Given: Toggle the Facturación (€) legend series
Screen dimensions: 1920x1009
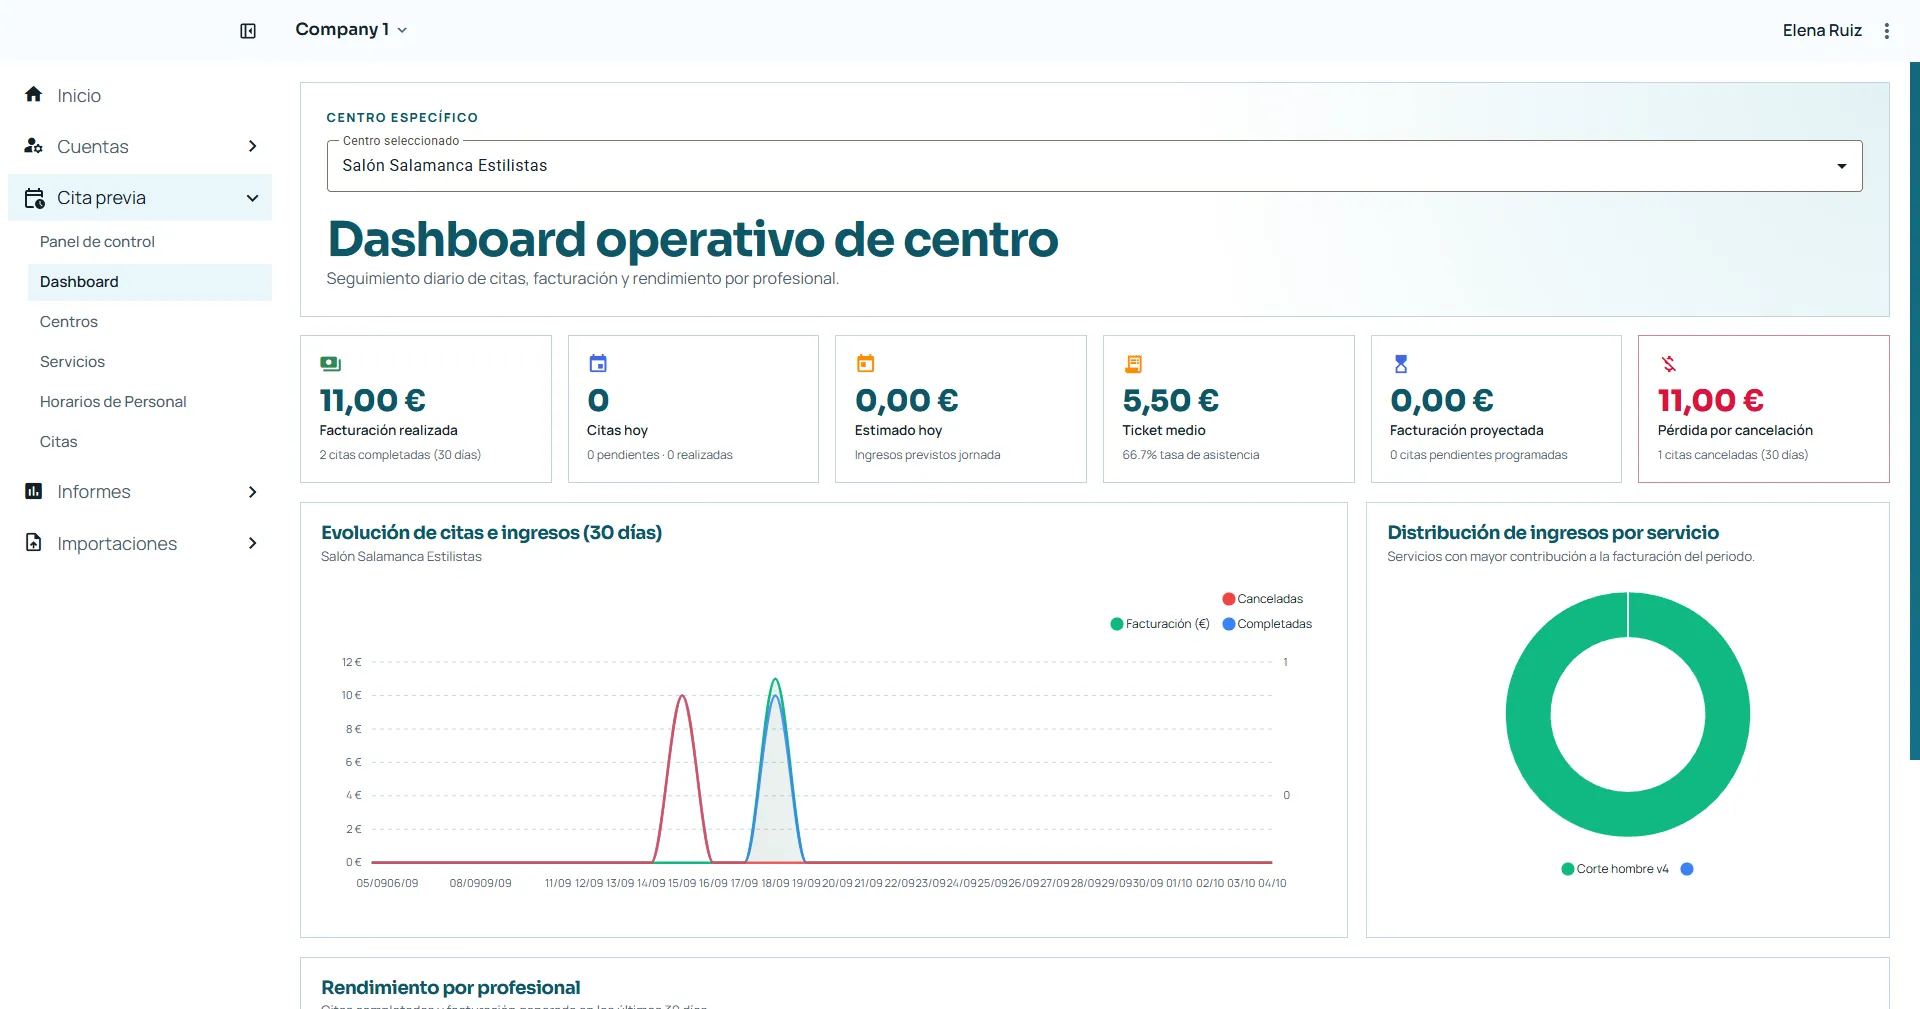Looking at the screenshot, I should point(1160,624).
